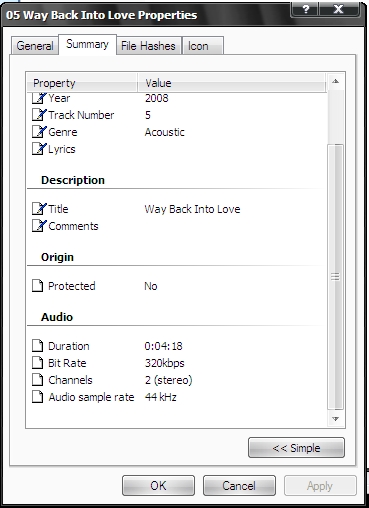The height and width of the screenshot is (508, 369).
Task: Click the Description section heading
Action: click(x=73, y=180)
